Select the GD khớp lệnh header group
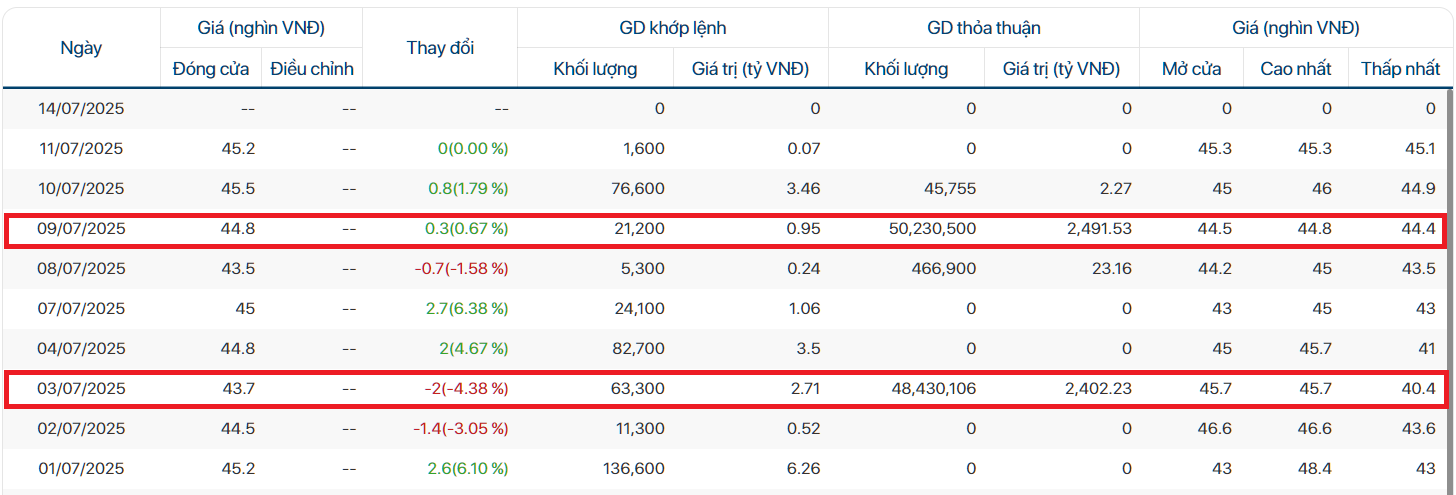This screenshot has height=495, width=1456. (672, 28)
